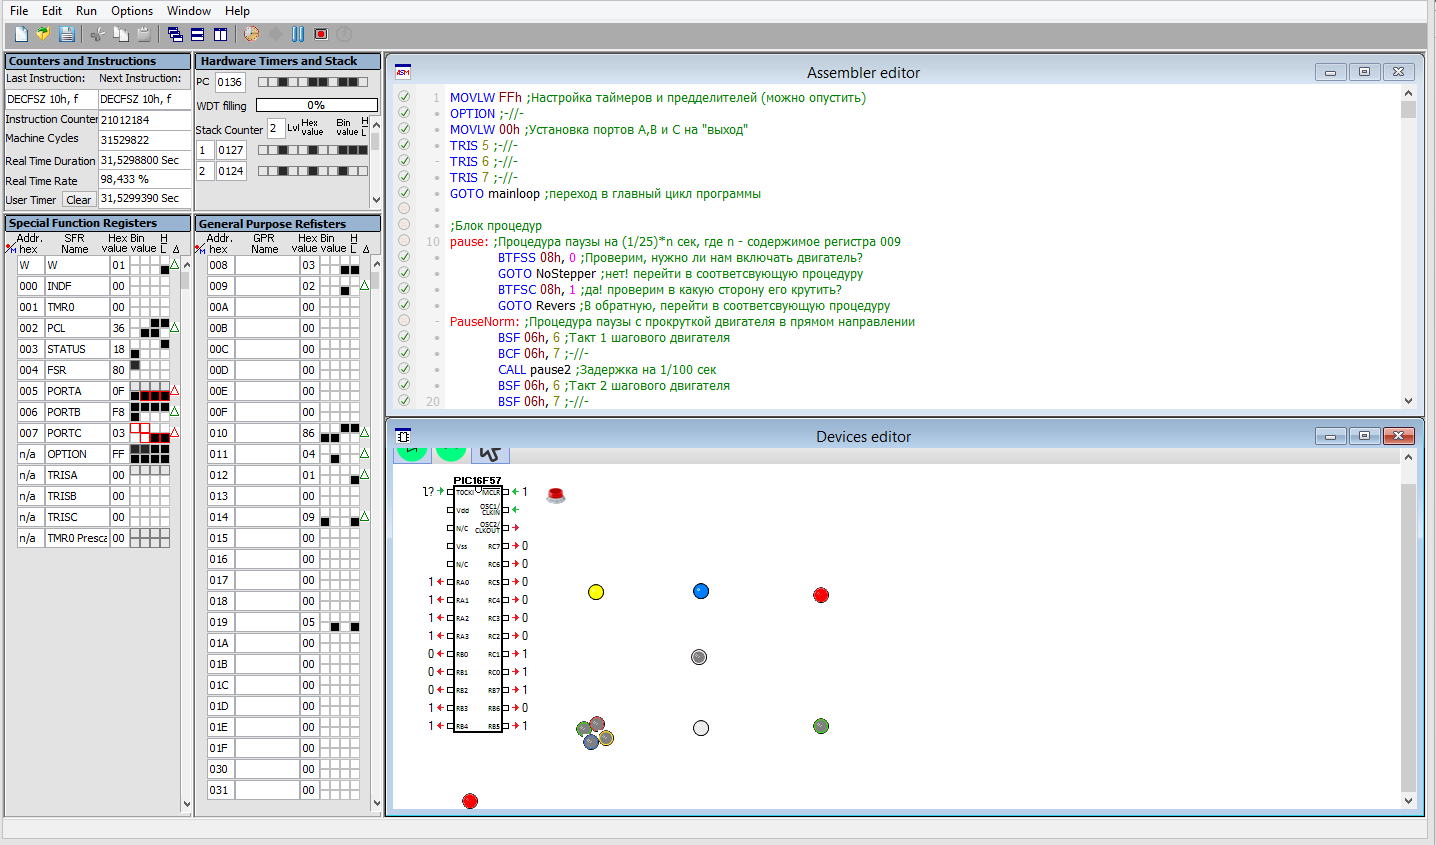Click the STATUS register name cell
This screenshot has height=845, width=1436.
[76, 349]
